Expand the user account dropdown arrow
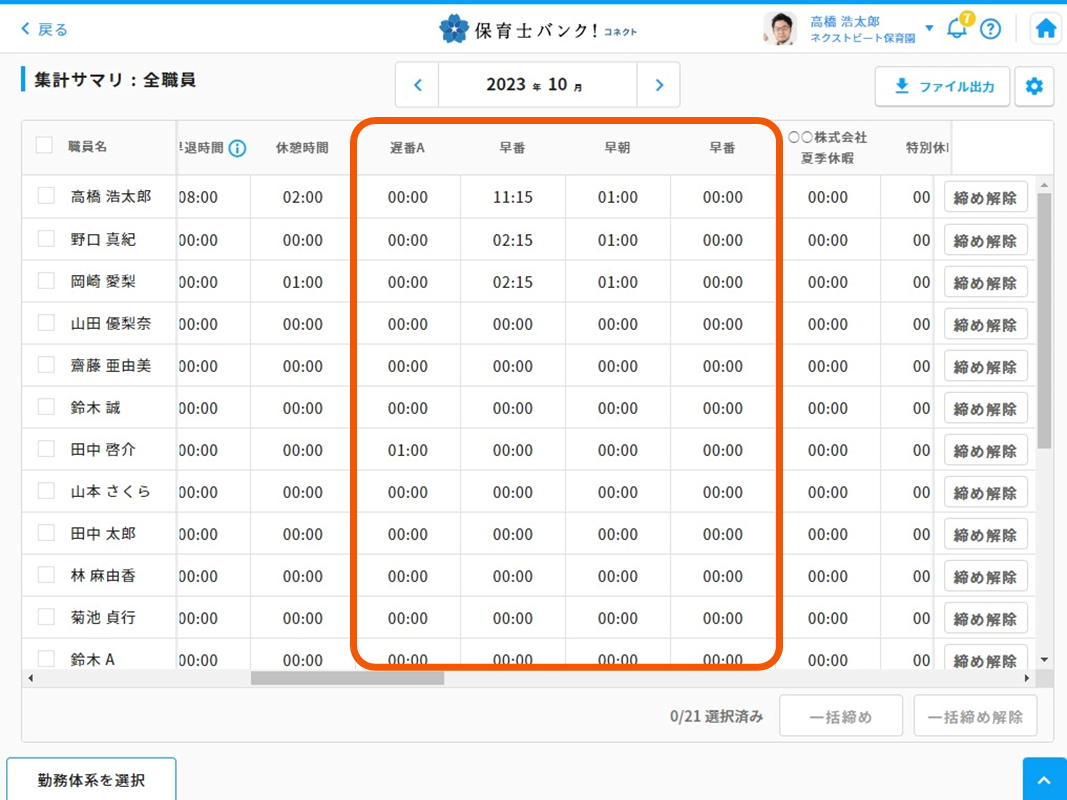This screenshot has width=1067, height=800. click(929, 28)
